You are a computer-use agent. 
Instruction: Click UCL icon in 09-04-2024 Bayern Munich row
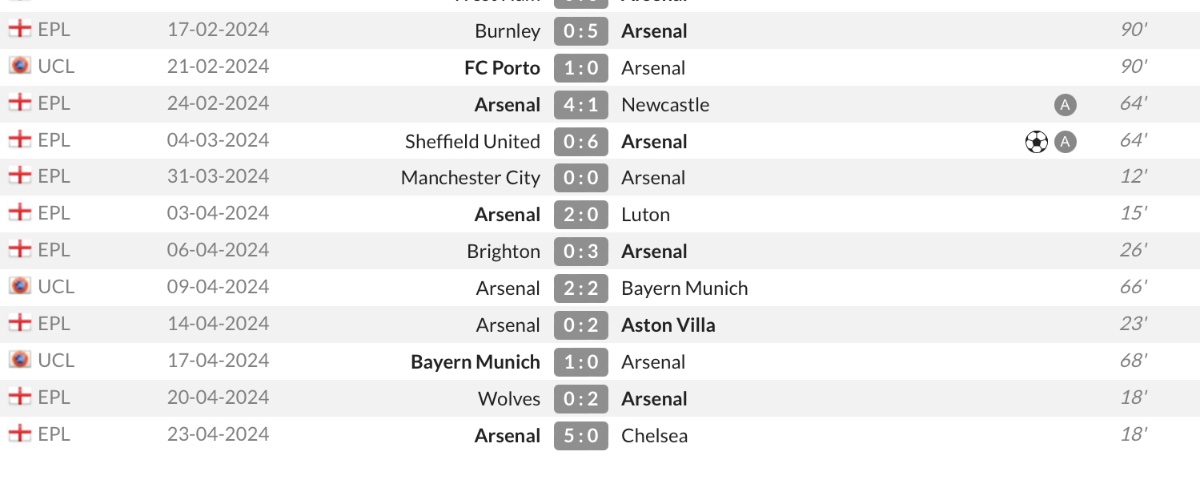(x=19, y=287)
